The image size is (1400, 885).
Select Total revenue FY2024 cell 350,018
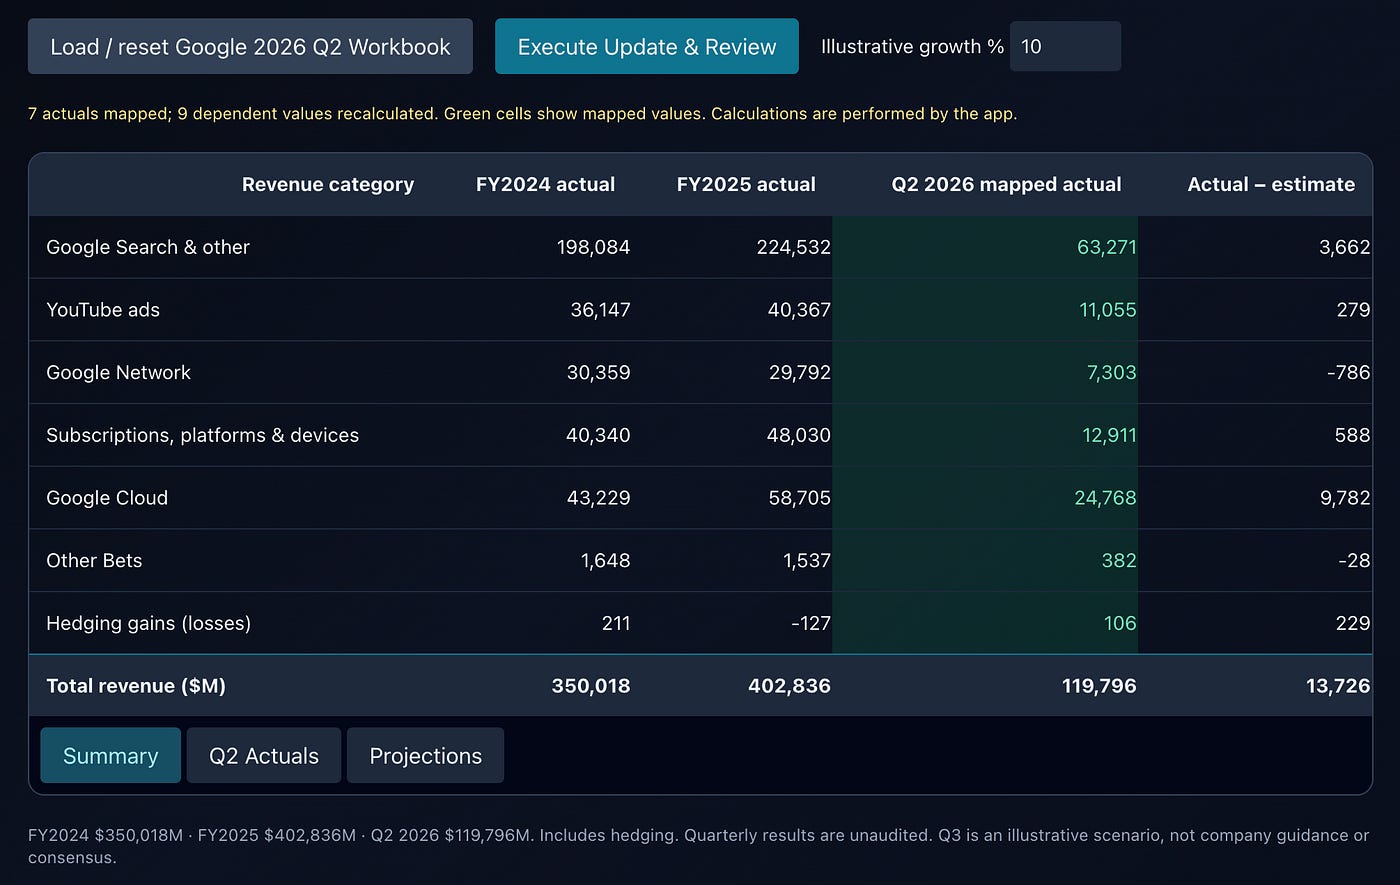591,685
